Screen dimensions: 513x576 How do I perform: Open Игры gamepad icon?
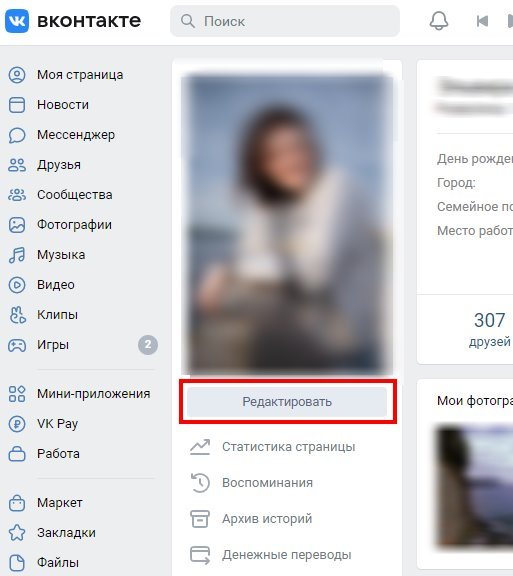click(17, 345)
